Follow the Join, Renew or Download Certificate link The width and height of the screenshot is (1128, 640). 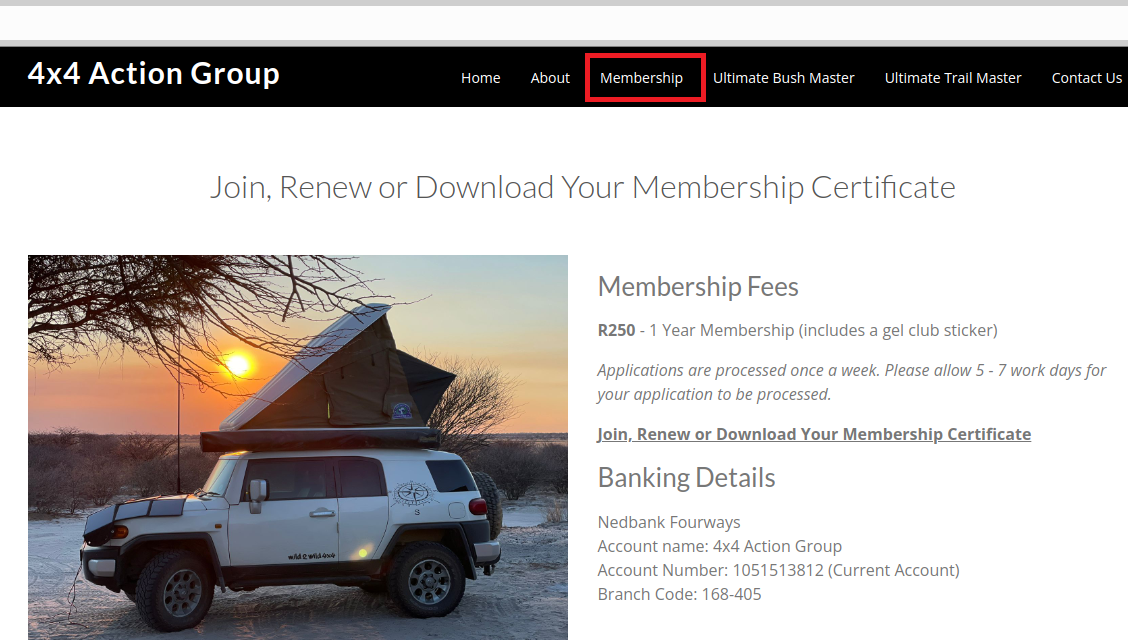coord(814,434)
